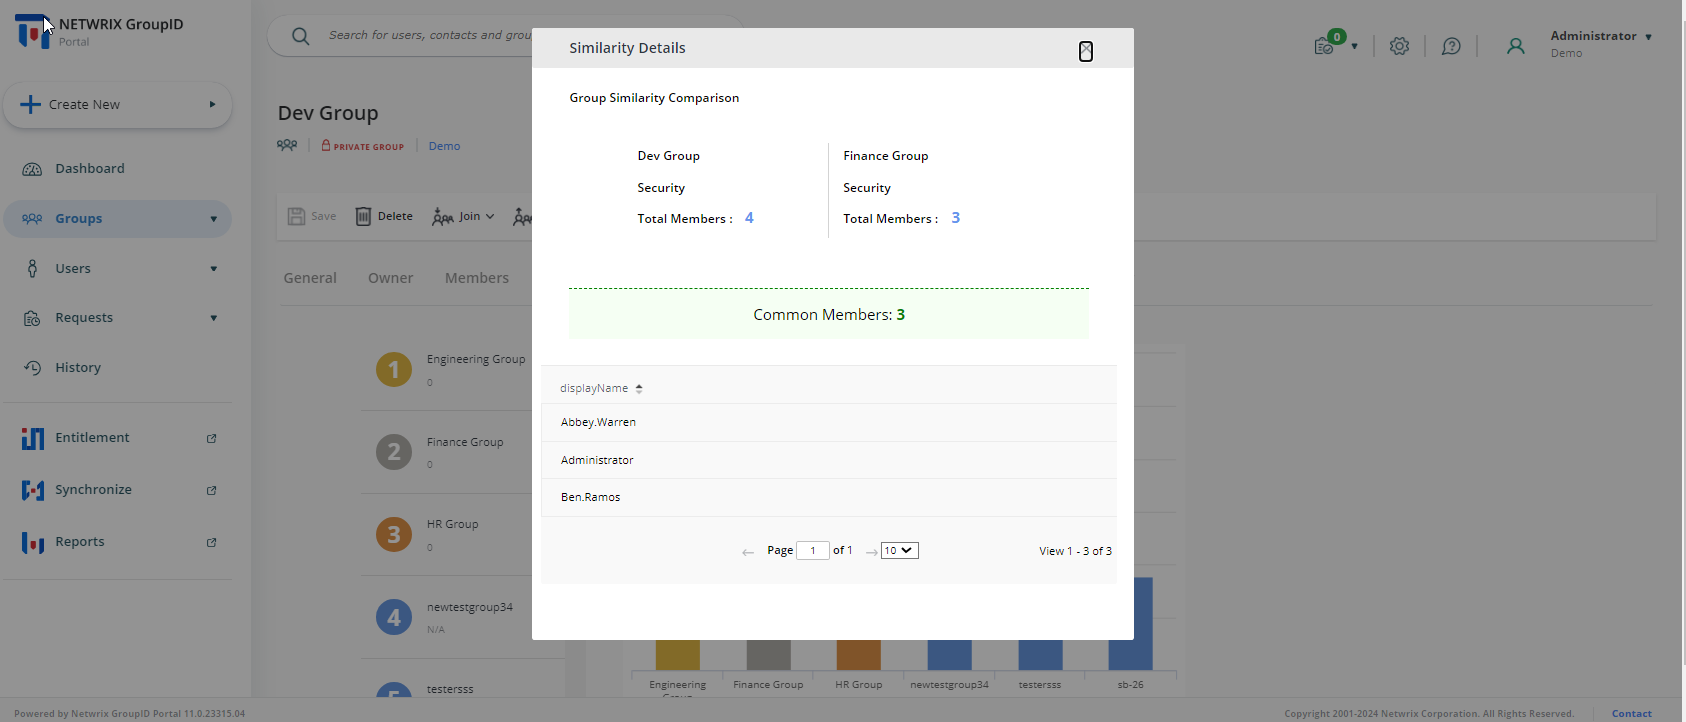Click the Contact link in footer
Viewport: 1686px width, 722px height.
tap(1632, 713)
